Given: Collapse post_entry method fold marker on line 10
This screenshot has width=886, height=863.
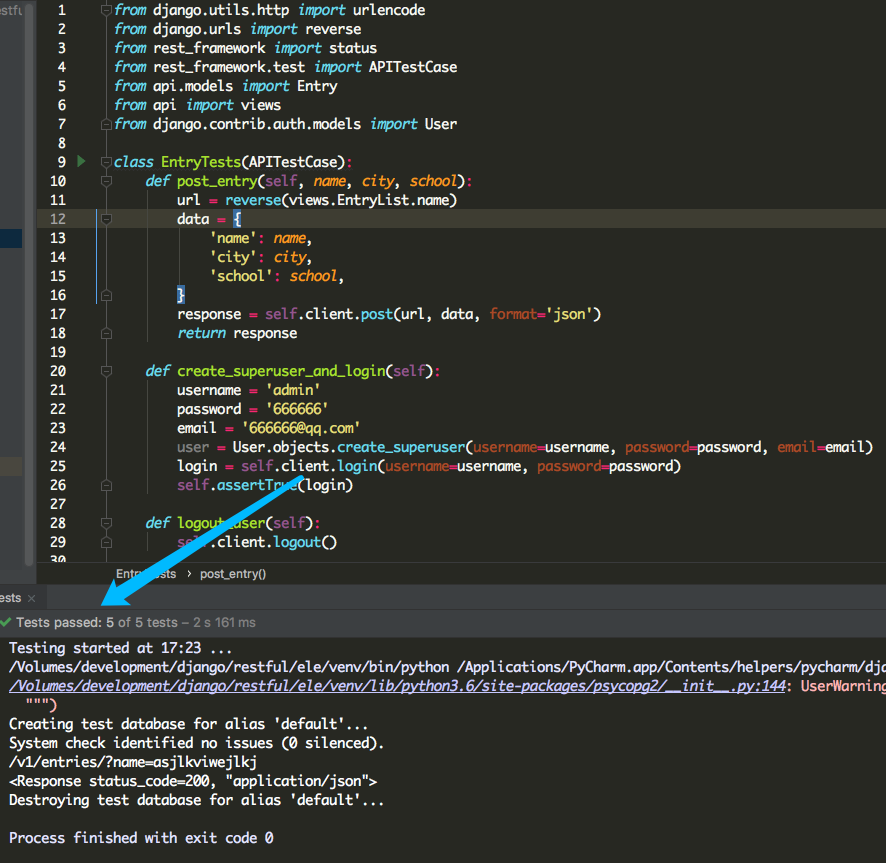Looking at the screenshot, I should (106, 181).
